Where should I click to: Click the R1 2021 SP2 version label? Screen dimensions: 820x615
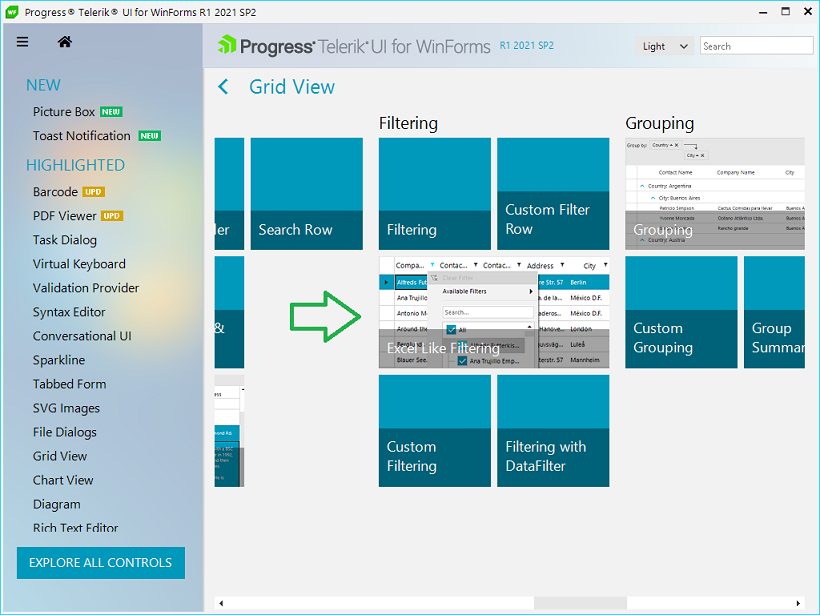527,45
